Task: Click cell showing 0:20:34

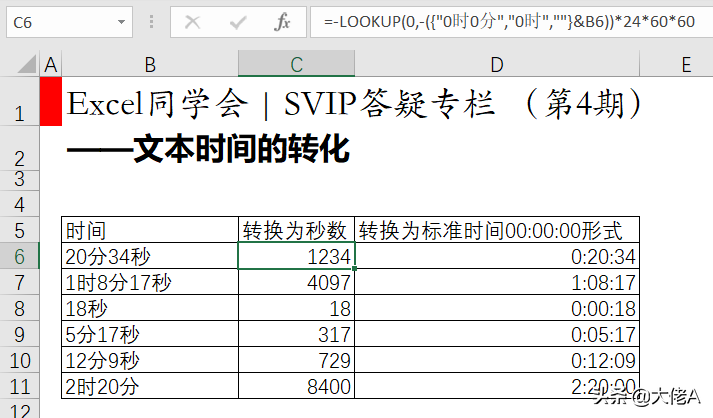Action: click(497, 256)
